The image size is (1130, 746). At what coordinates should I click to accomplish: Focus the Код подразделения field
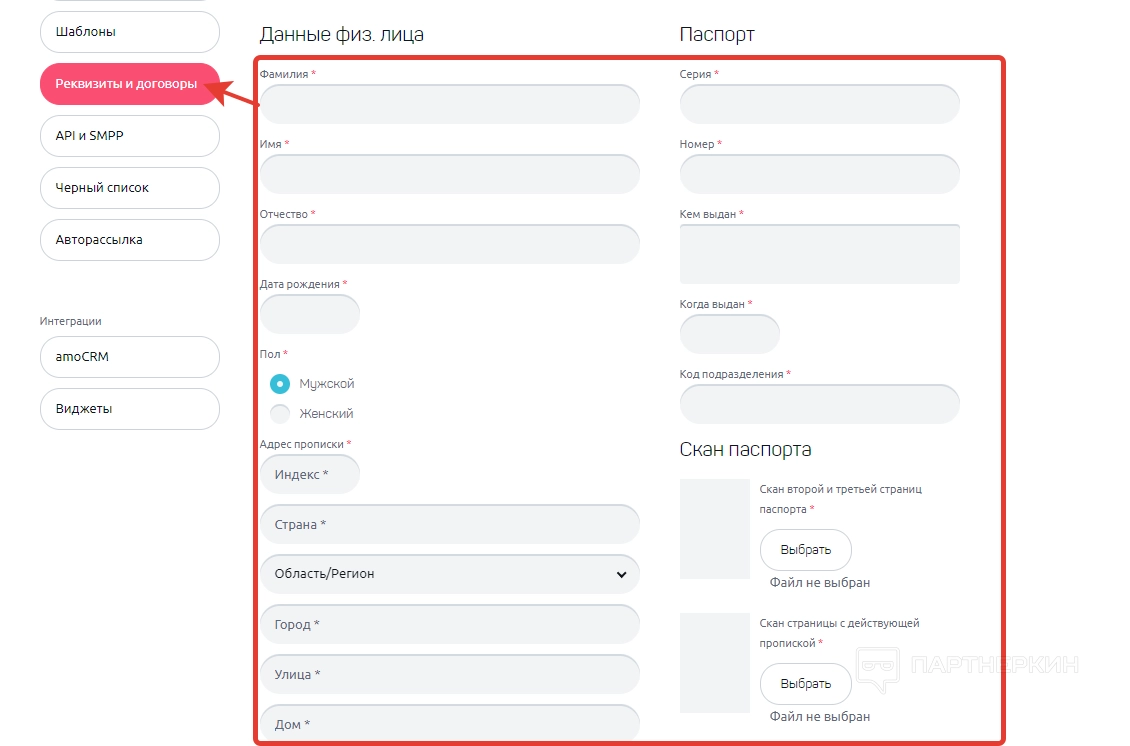[819, 404]
